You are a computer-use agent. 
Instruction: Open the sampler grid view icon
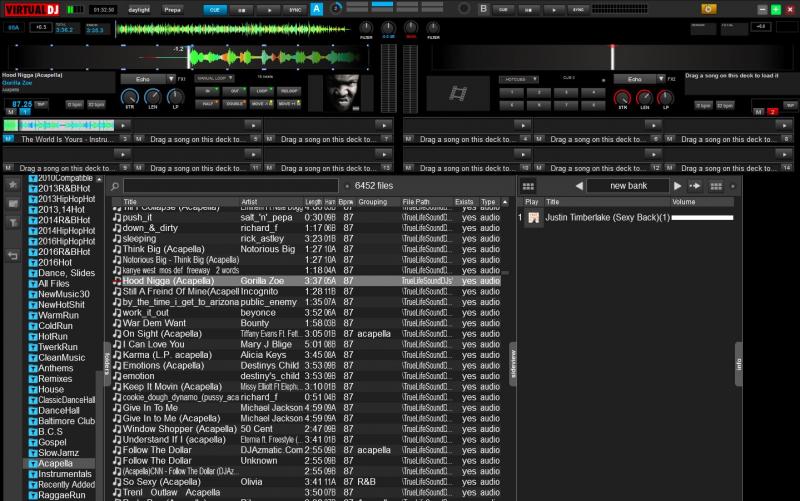click(x=528, y=186)
